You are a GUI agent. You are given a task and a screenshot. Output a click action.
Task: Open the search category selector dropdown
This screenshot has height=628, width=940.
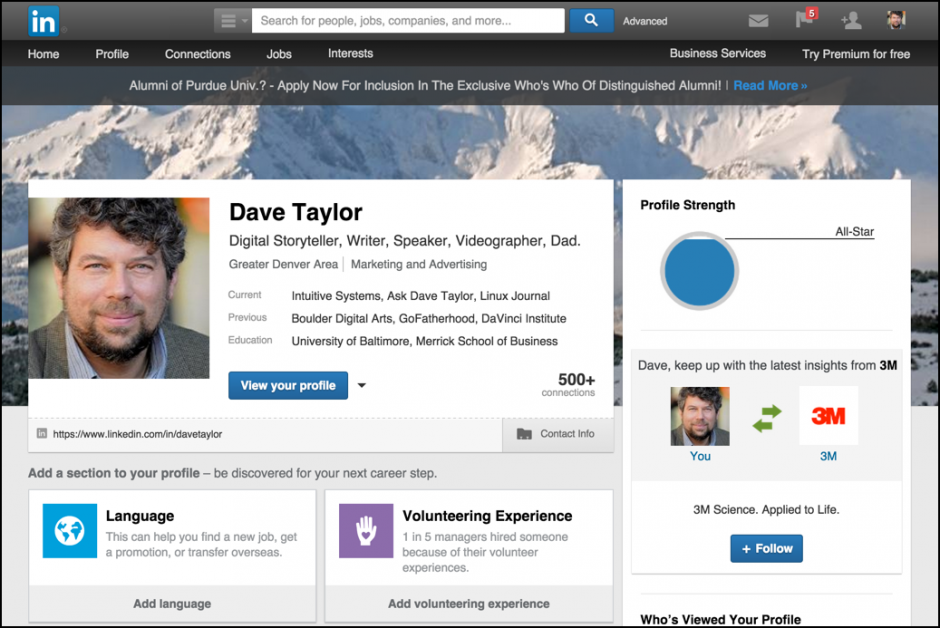(234, 20)
